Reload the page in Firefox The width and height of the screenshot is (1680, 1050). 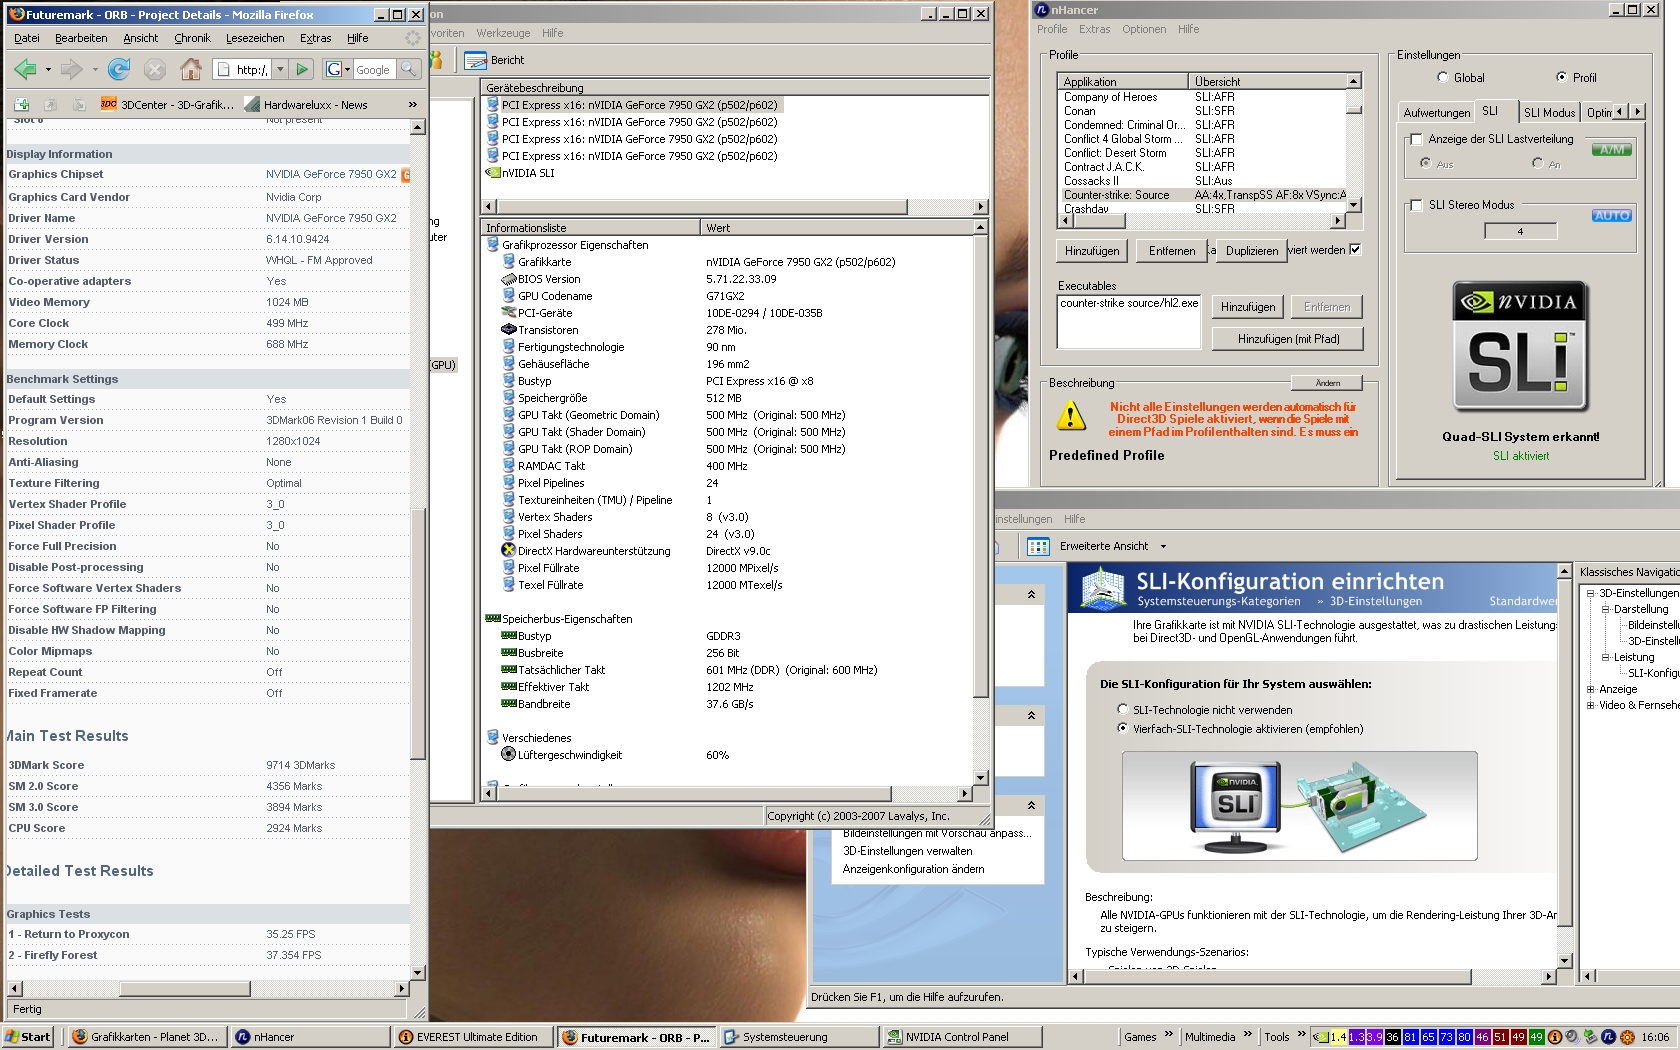pyautogui.click(x=119, y=69)
